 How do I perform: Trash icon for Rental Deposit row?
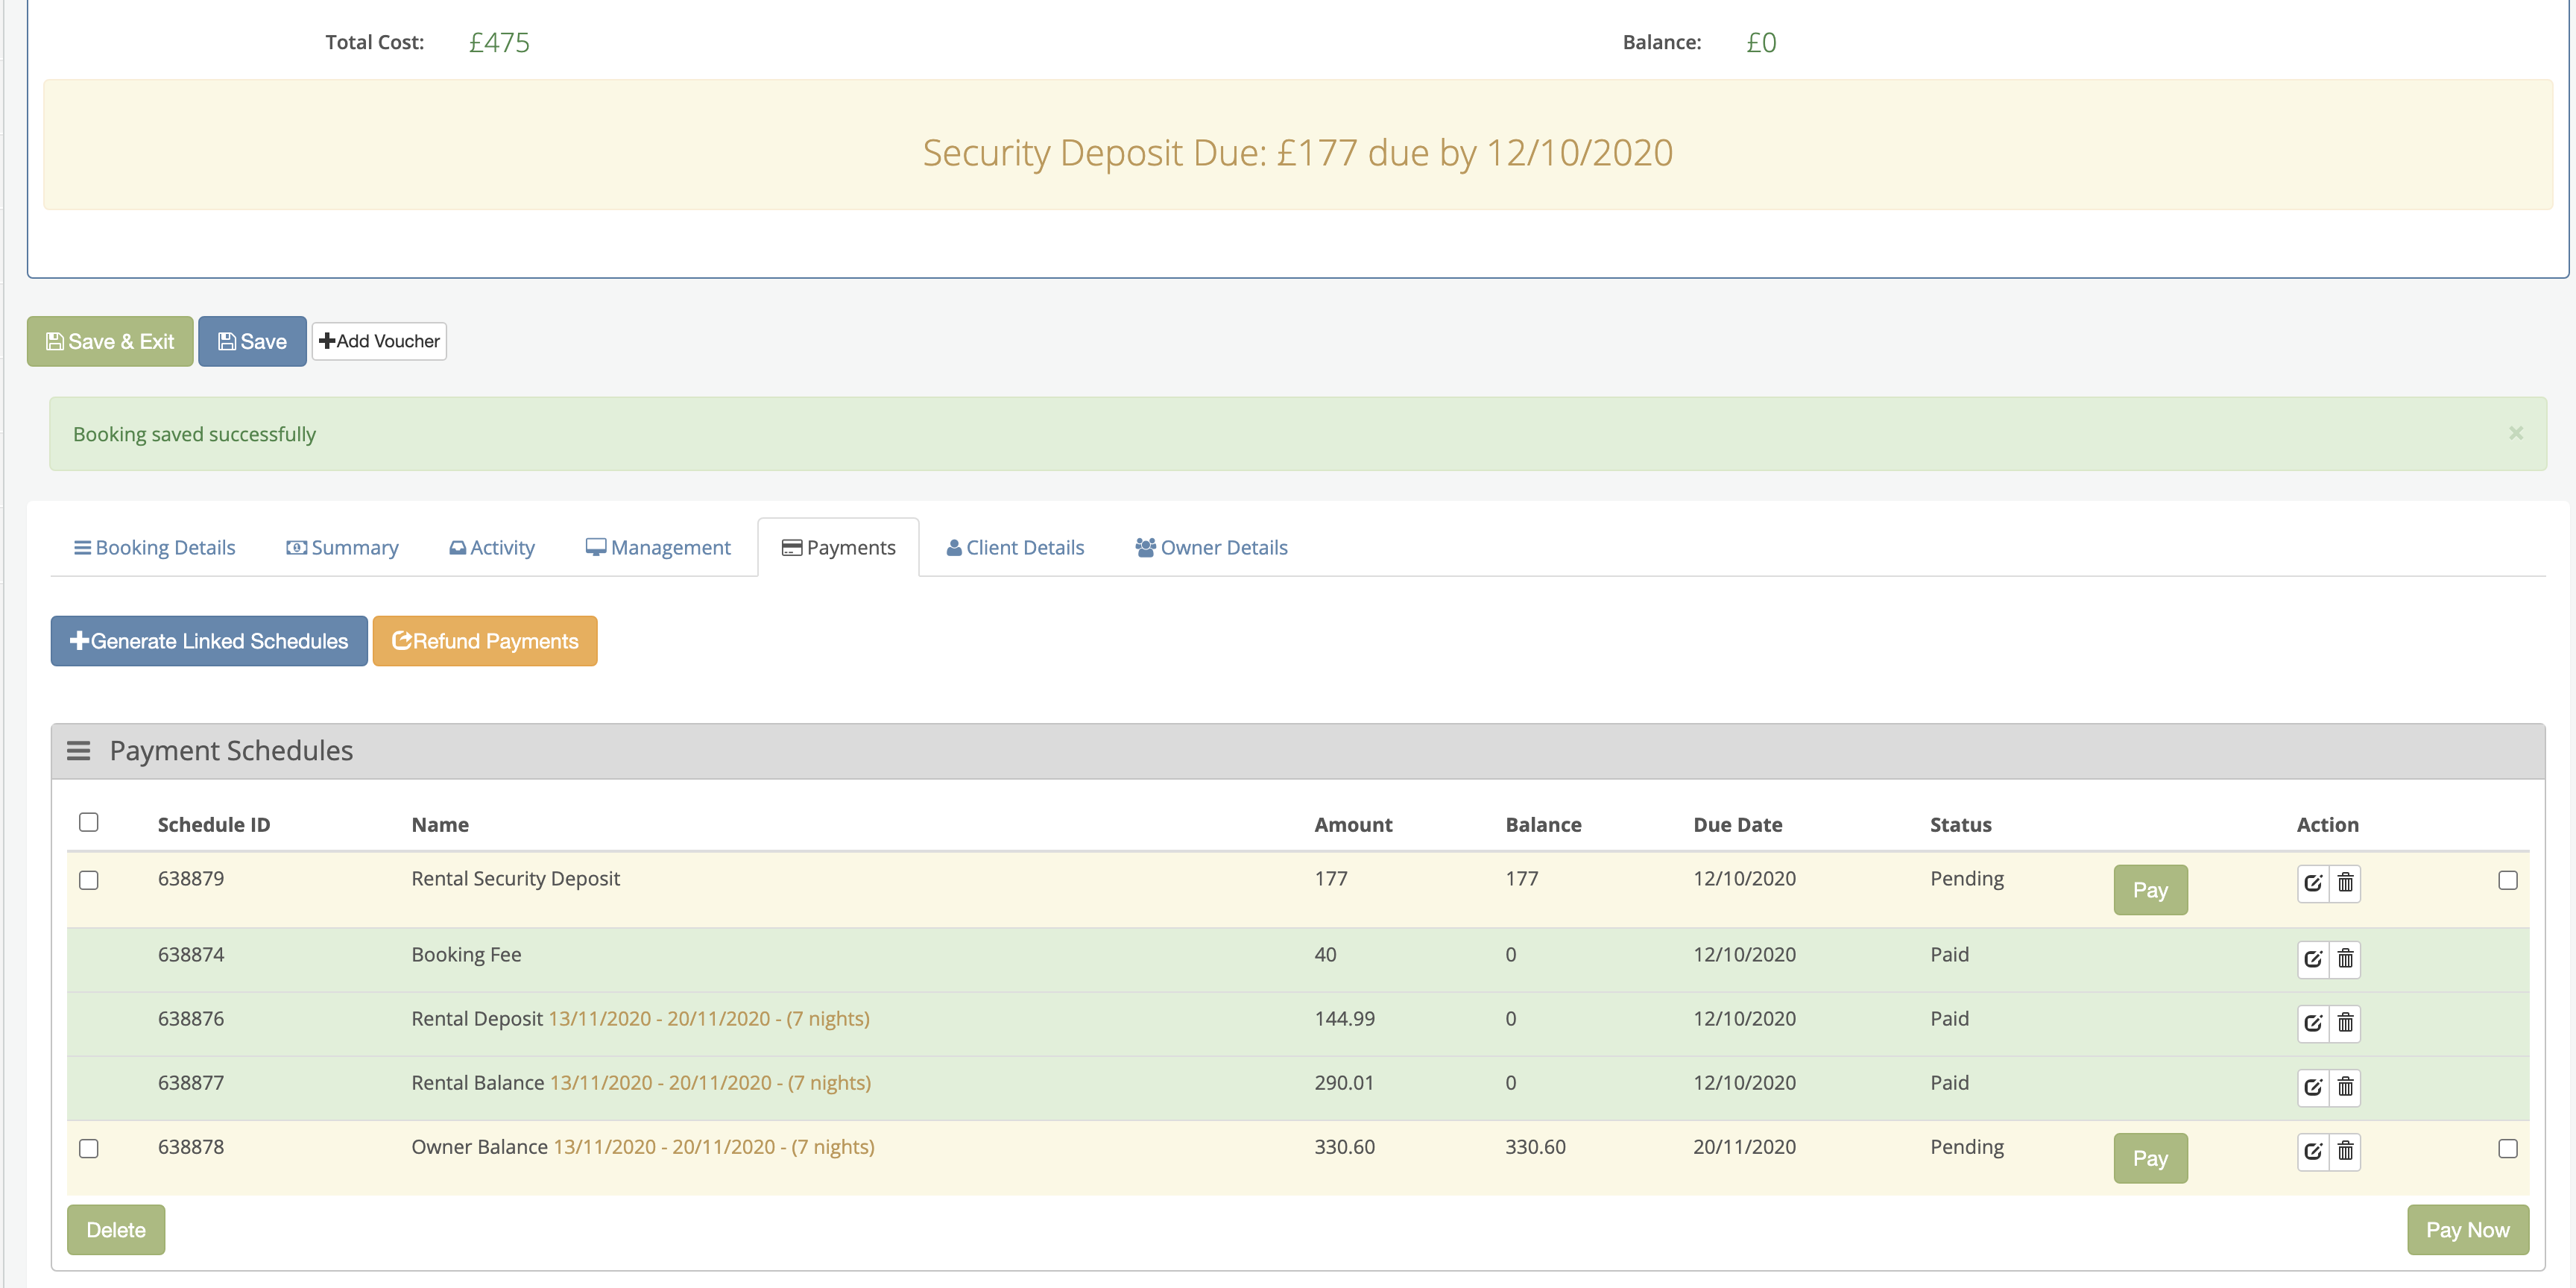point(2345,1023)
